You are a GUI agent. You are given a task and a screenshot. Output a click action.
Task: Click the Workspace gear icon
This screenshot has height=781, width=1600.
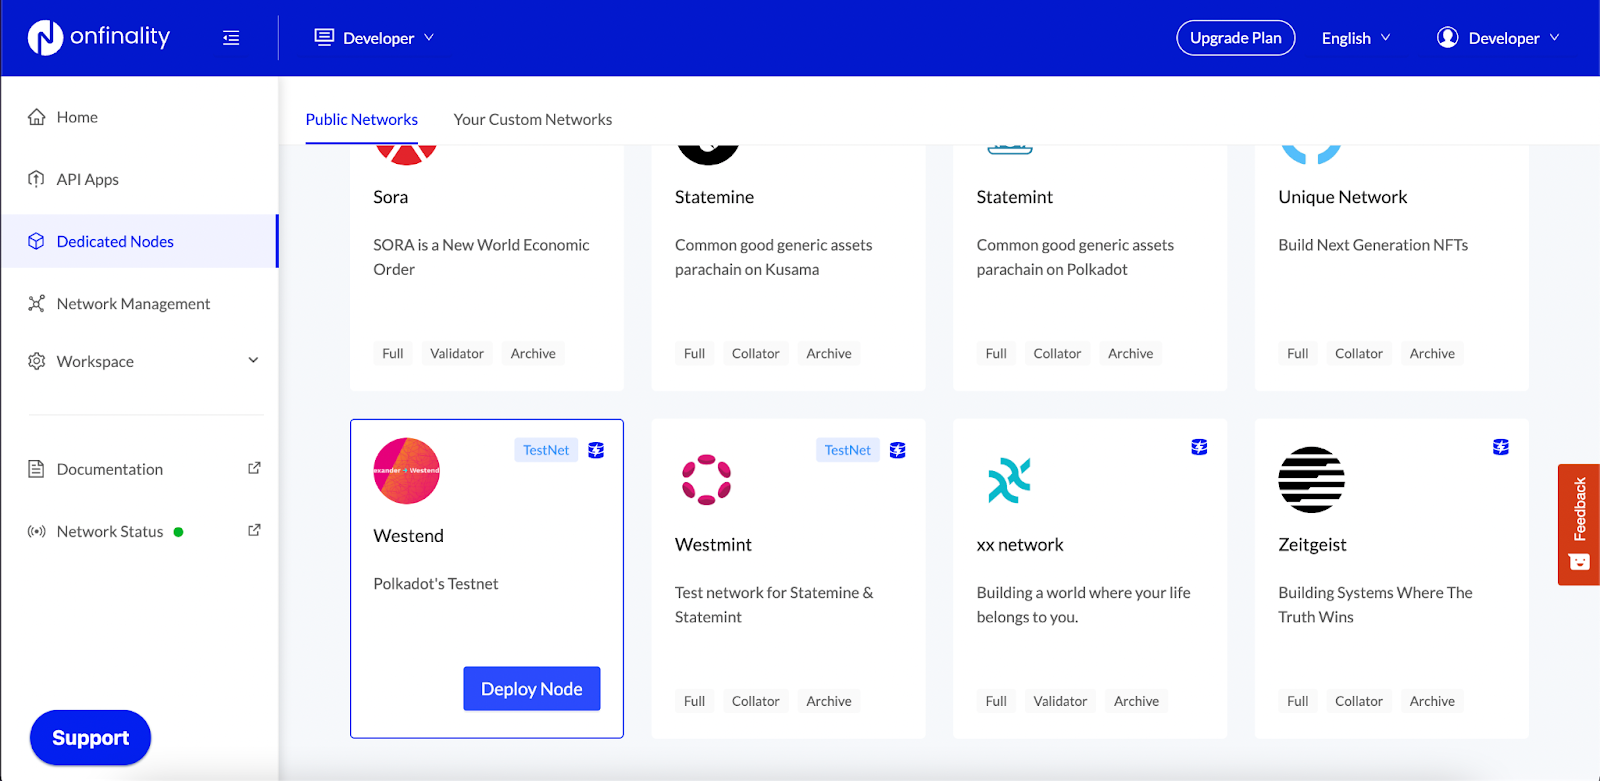click(x=37, y=361)
